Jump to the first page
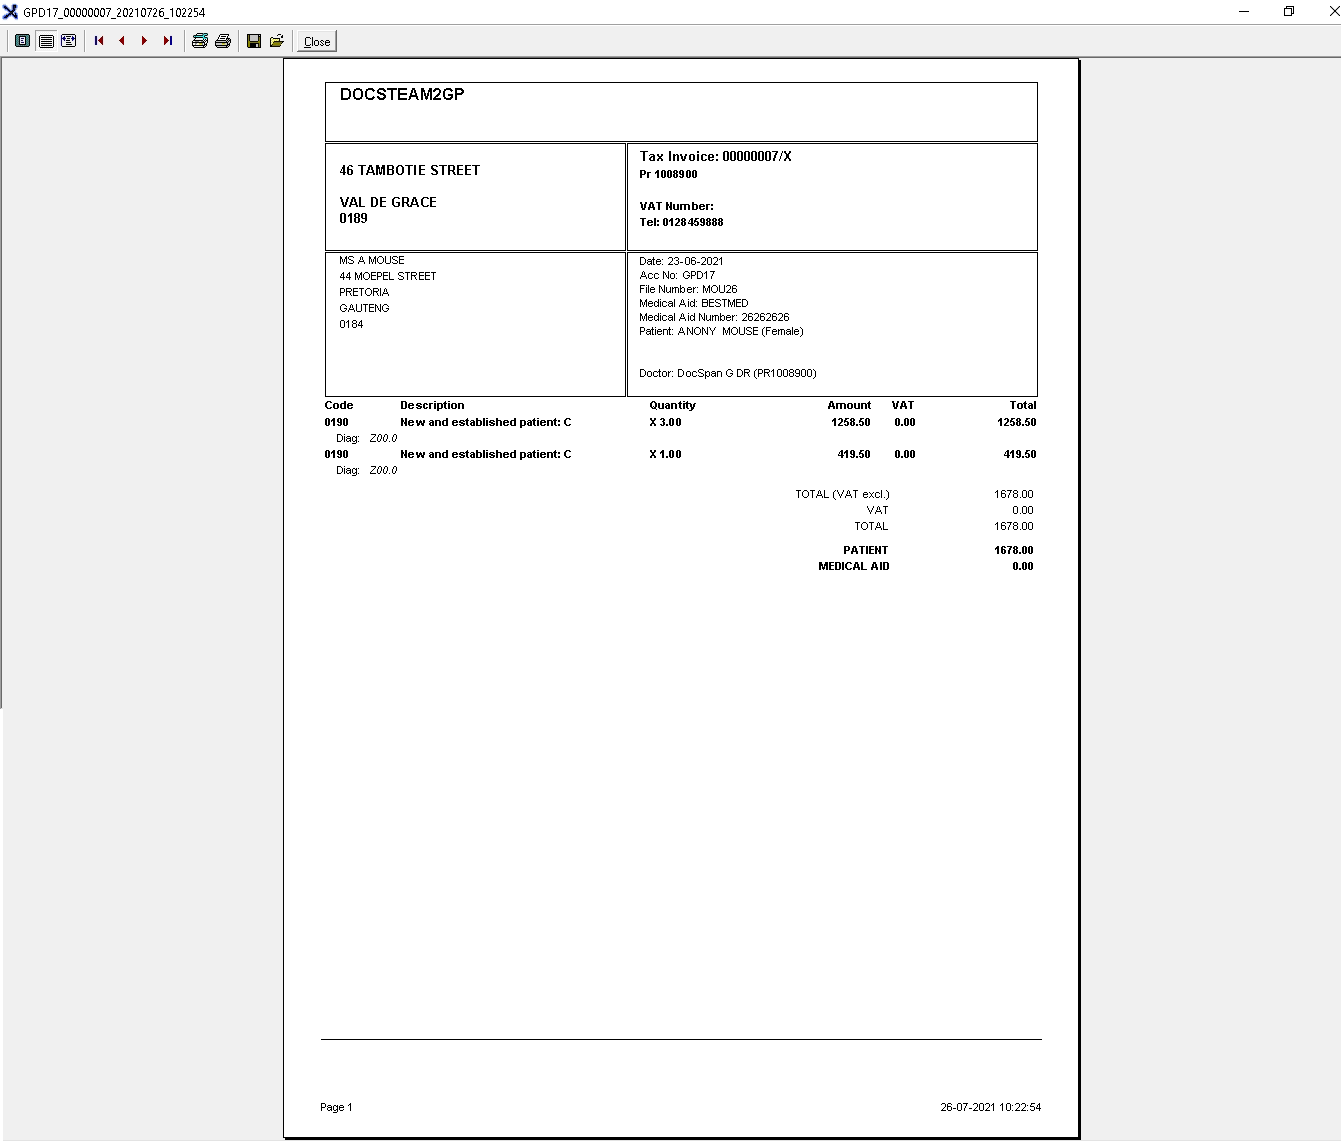This screenshot has width=1341, height=1141. click(99, 41)
